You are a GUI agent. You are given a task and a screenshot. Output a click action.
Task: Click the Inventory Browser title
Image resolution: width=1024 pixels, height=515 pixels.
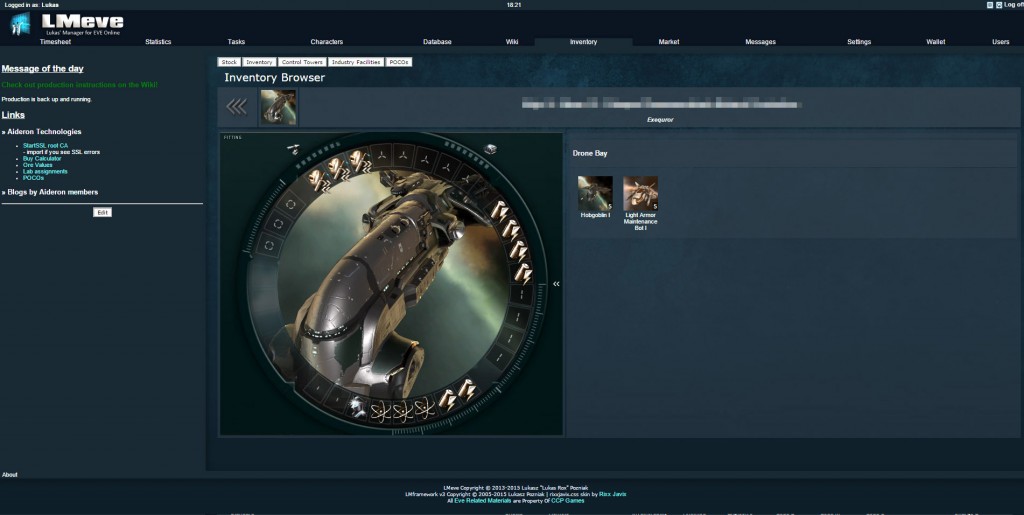[x=274, y=78]
